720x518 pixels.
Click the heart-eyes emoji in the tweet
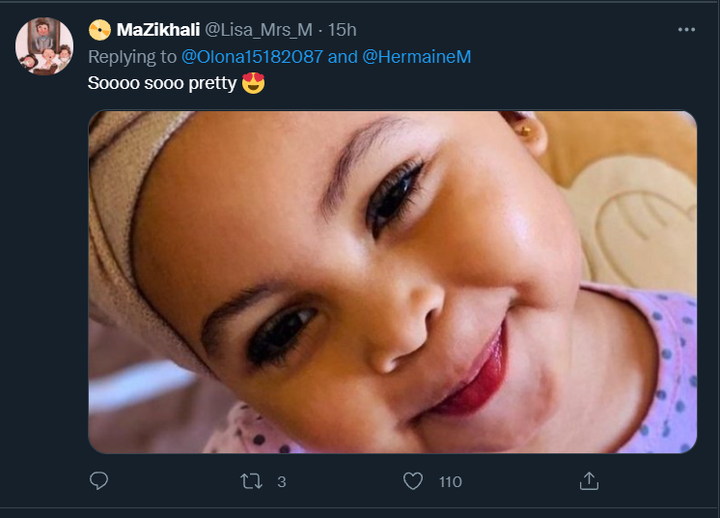[x=253, y=83]
